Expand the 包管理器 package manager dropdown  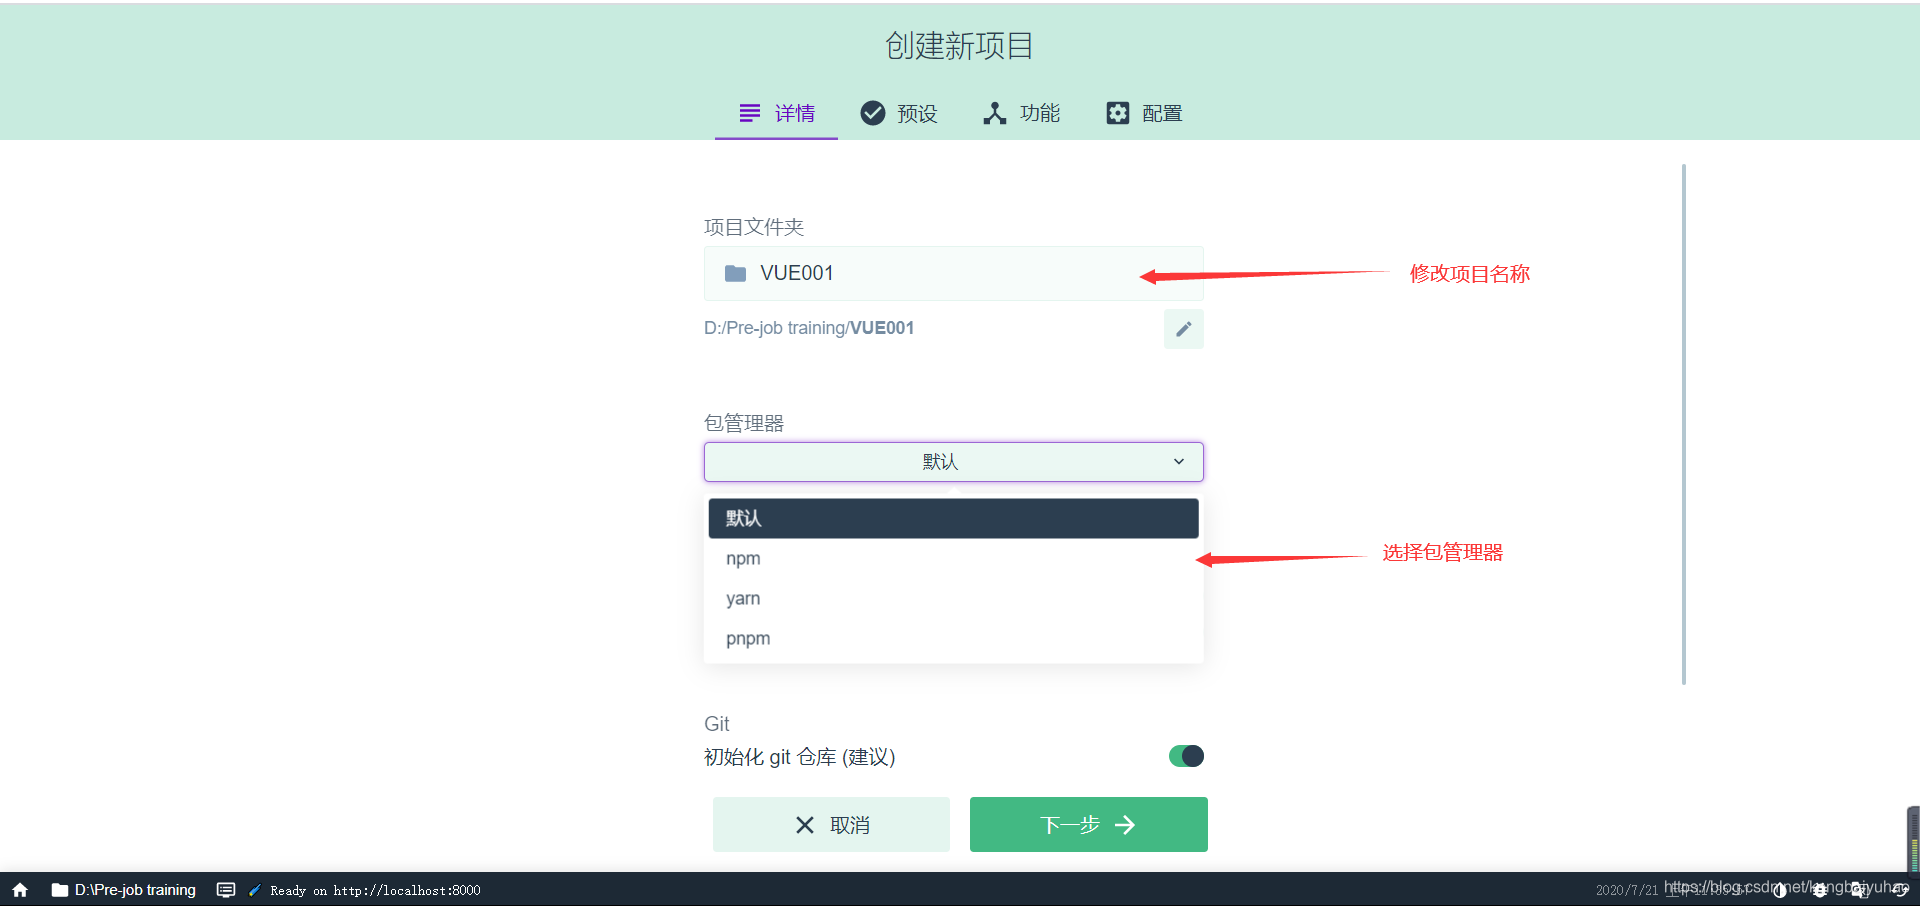(953, 462)
